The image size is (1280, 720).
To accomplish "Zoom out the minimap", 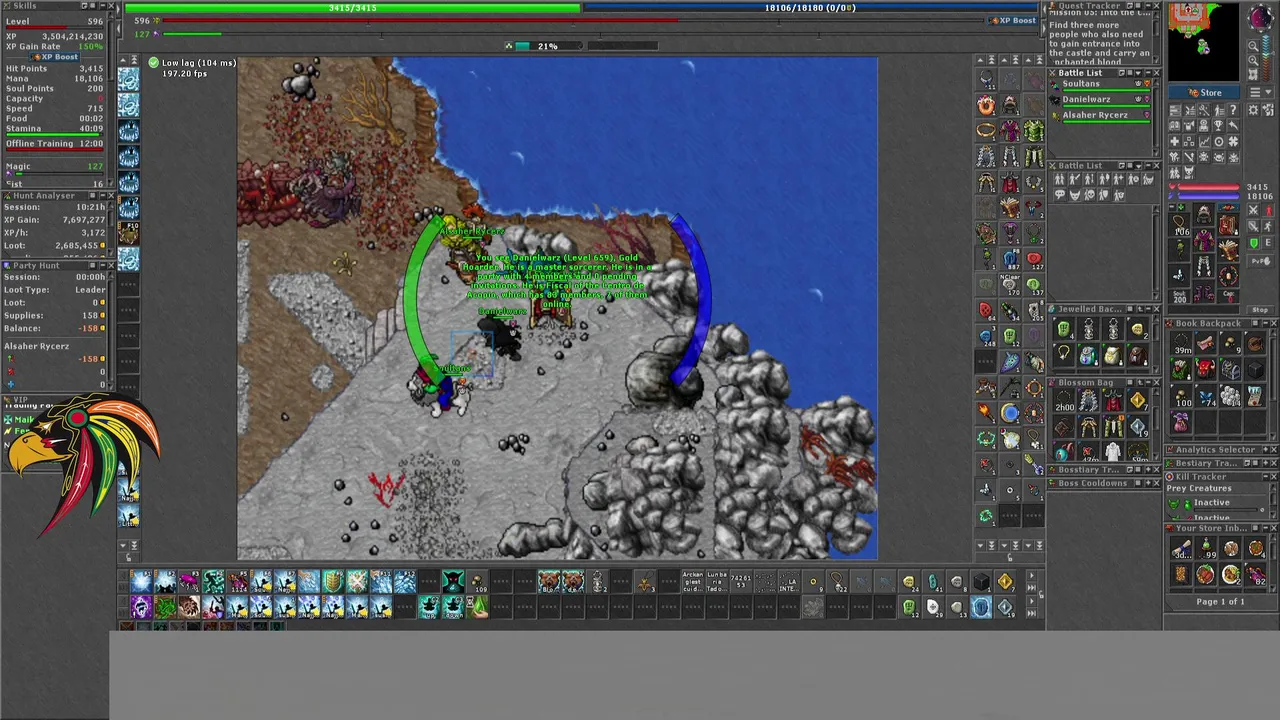I will pos(1253,45).
